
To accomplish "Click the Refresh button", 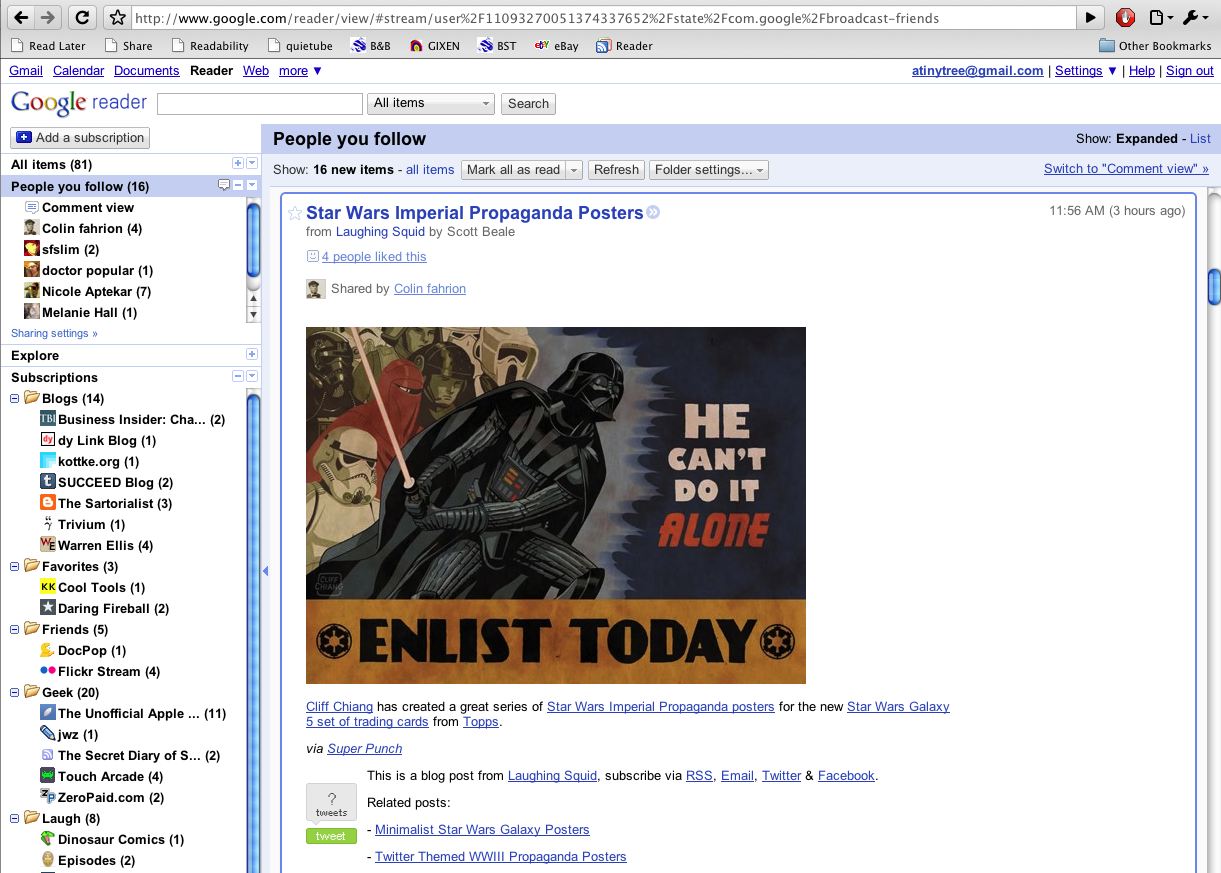I will (x=616, y=170).
